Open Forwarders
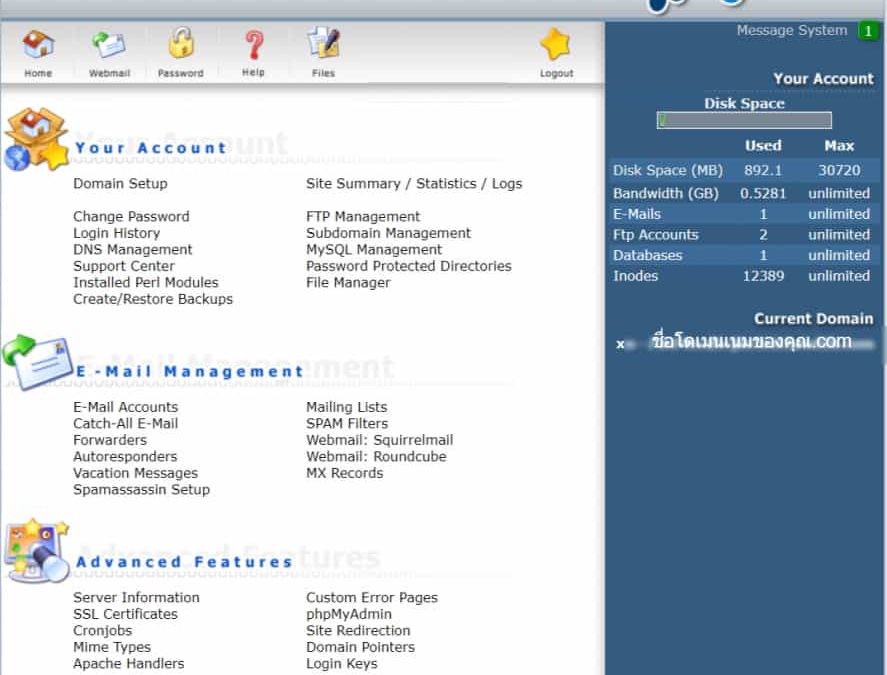The image size is (887, 675). click(x=110, y=440)
